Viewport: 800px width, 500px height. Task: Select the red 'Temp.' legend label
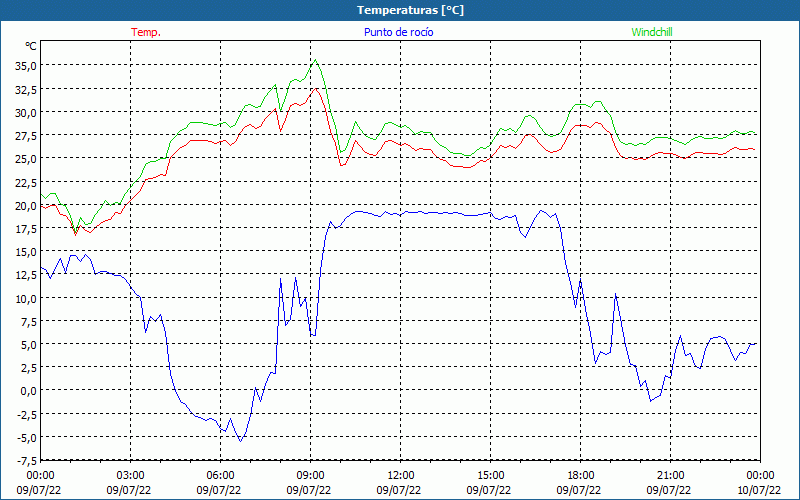pyautogui.click(x=146, y=32)
